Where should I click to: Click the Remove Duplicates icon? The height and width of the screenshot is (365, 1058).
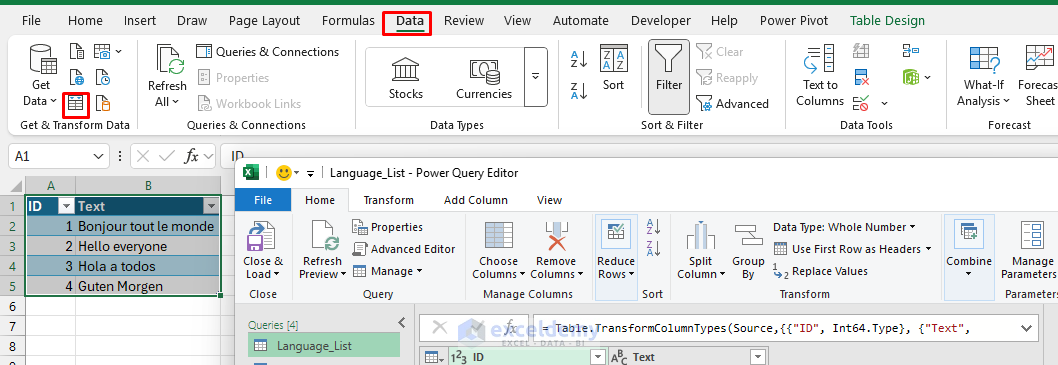861,77
